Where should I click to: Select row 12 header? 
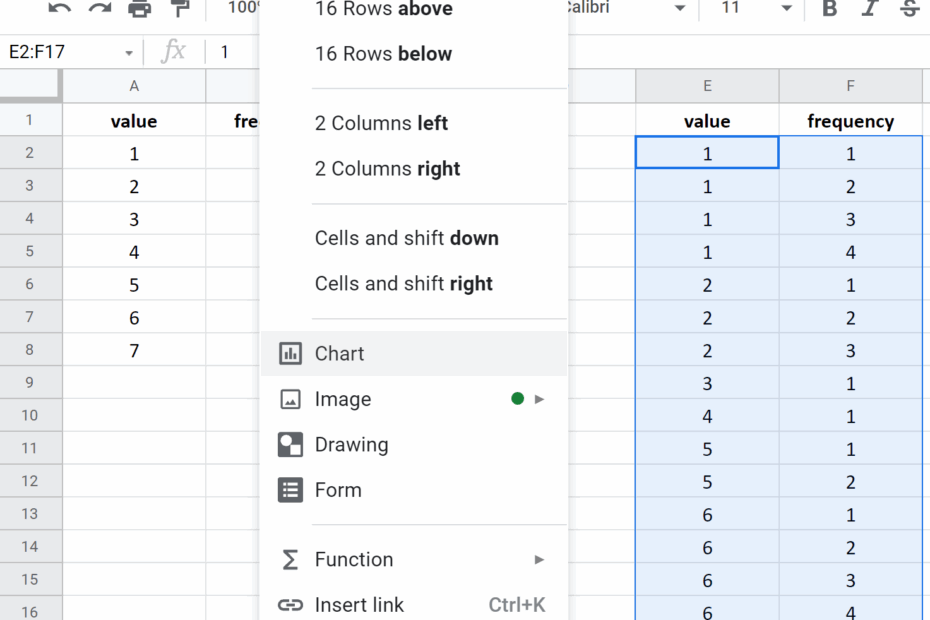(x=30, y=481)
